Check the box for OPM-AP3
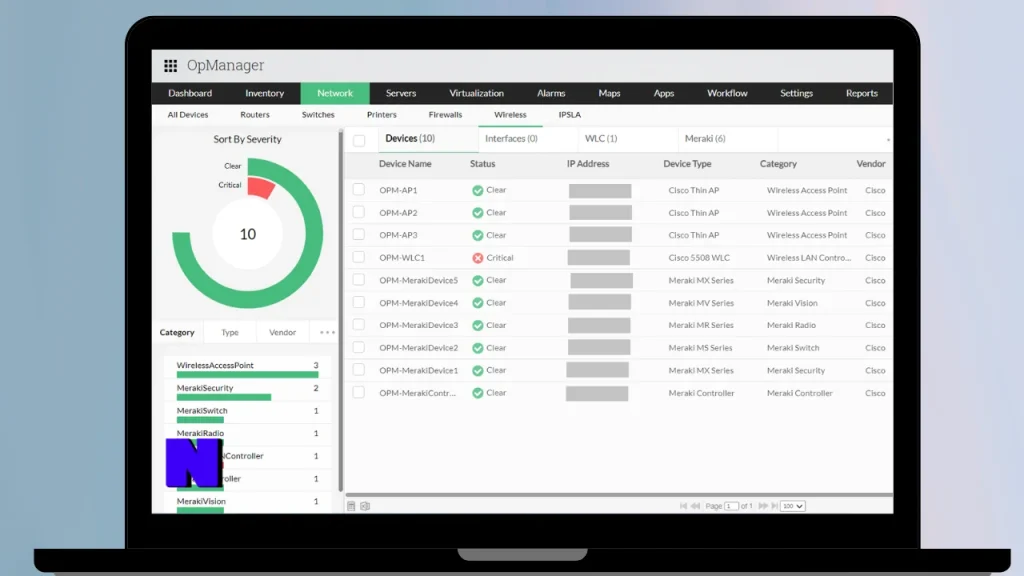 tap(359, 234)
